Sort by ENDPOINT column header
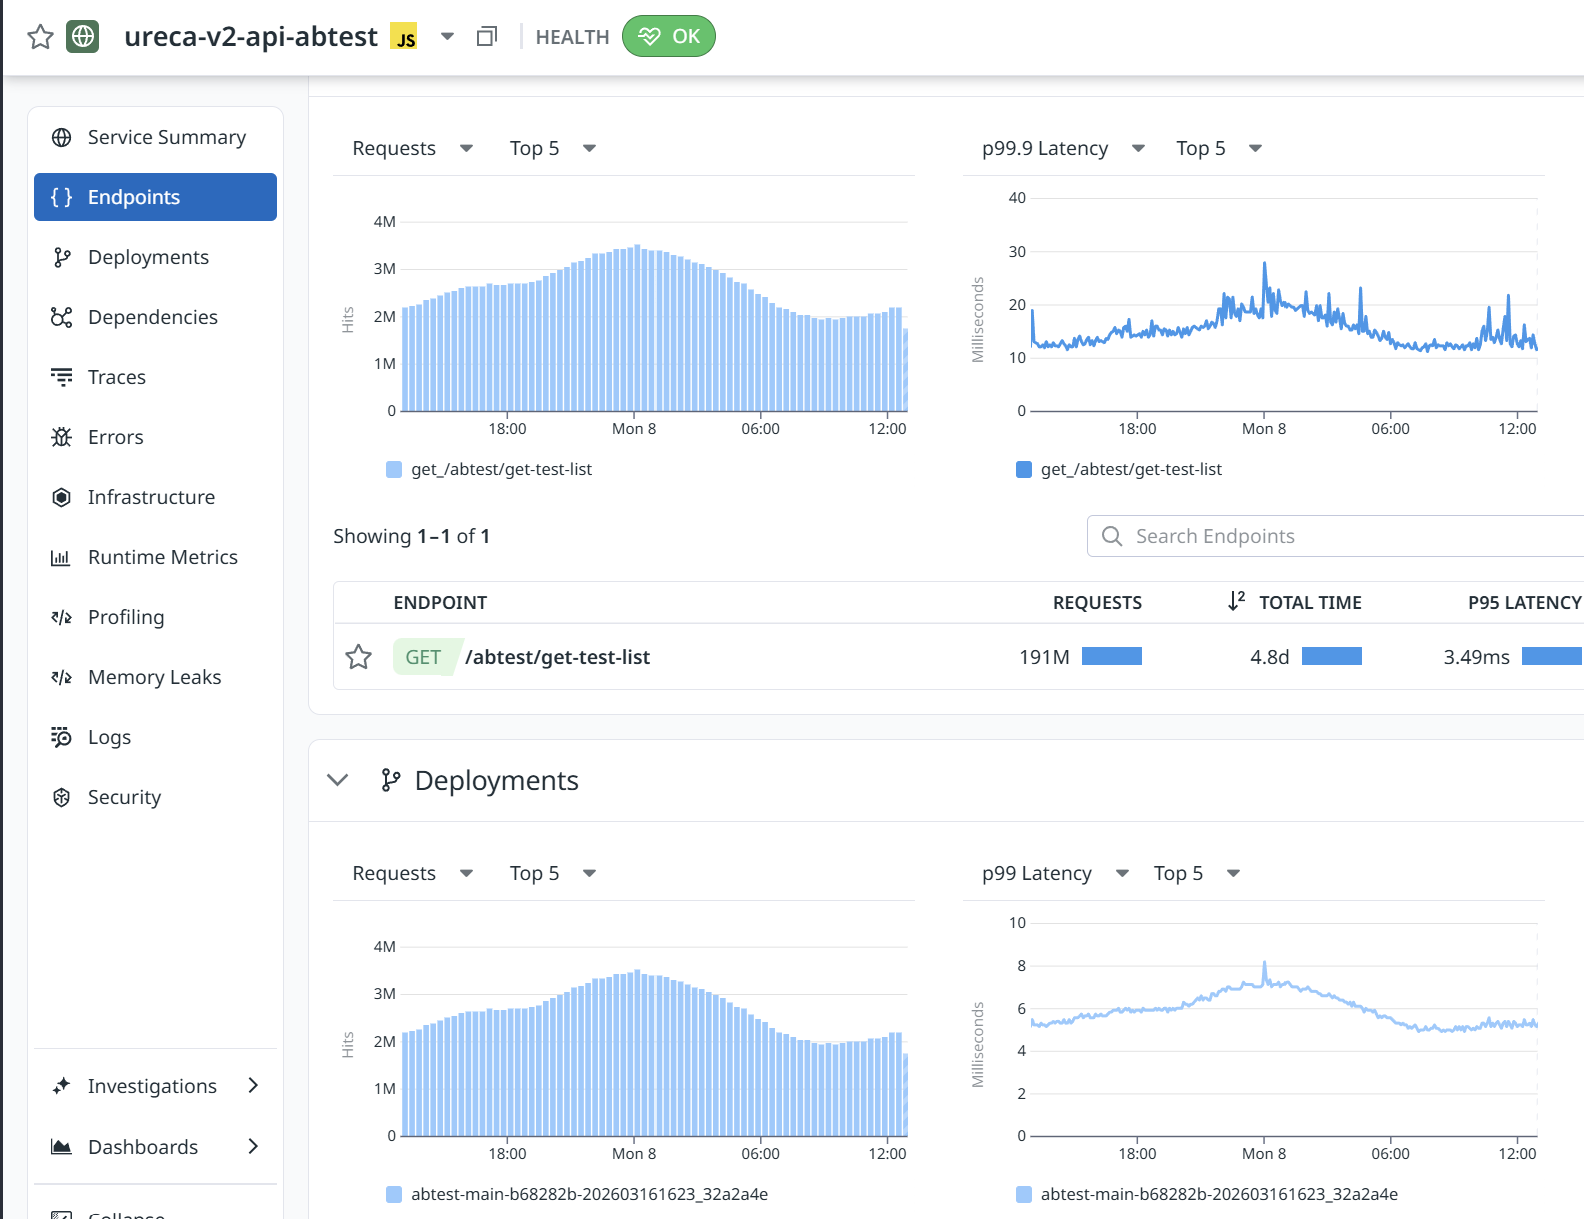This screenshot has height=1219, width=1584. [440, 603]
